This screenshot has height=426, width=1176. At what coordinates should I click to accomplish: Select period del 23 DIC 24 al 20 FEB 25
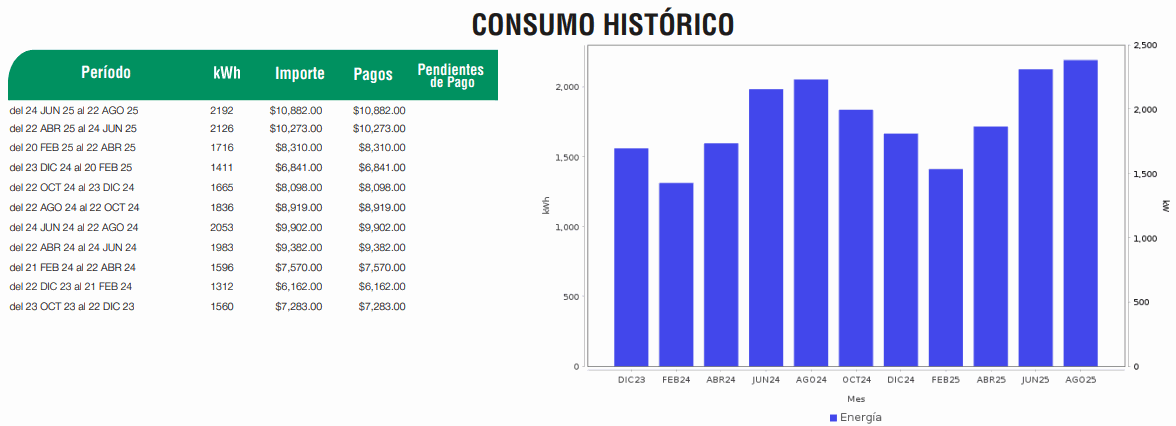coord(71,167)
